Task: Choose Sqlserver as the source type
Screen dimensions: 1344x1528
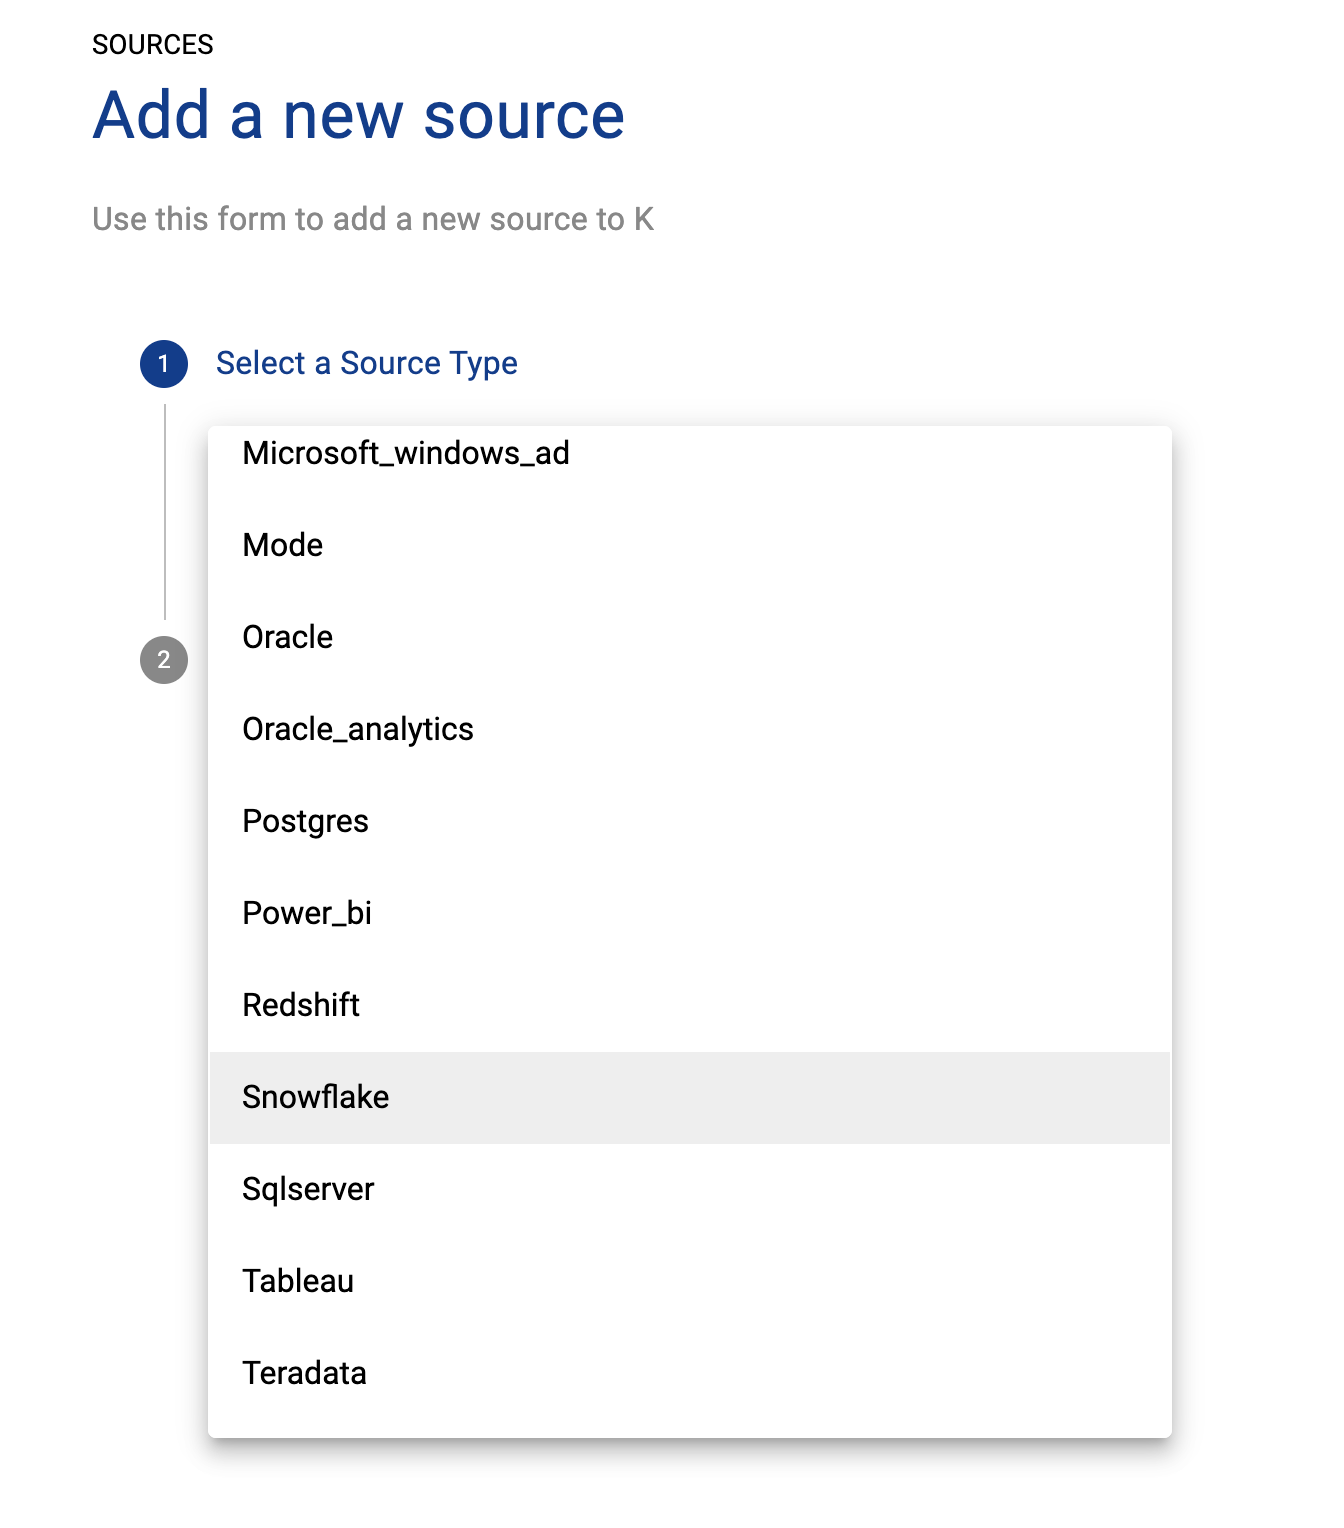Action: [x=308, y=1189]
